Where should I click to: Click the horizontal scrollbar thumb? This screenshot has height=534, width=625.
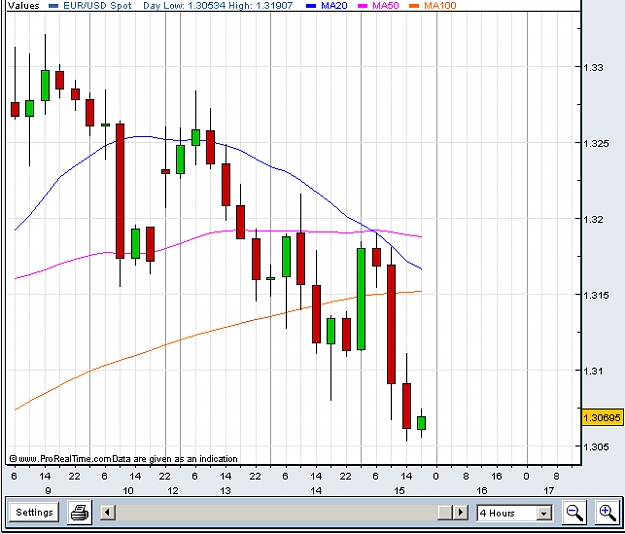[x=445, y=512]
